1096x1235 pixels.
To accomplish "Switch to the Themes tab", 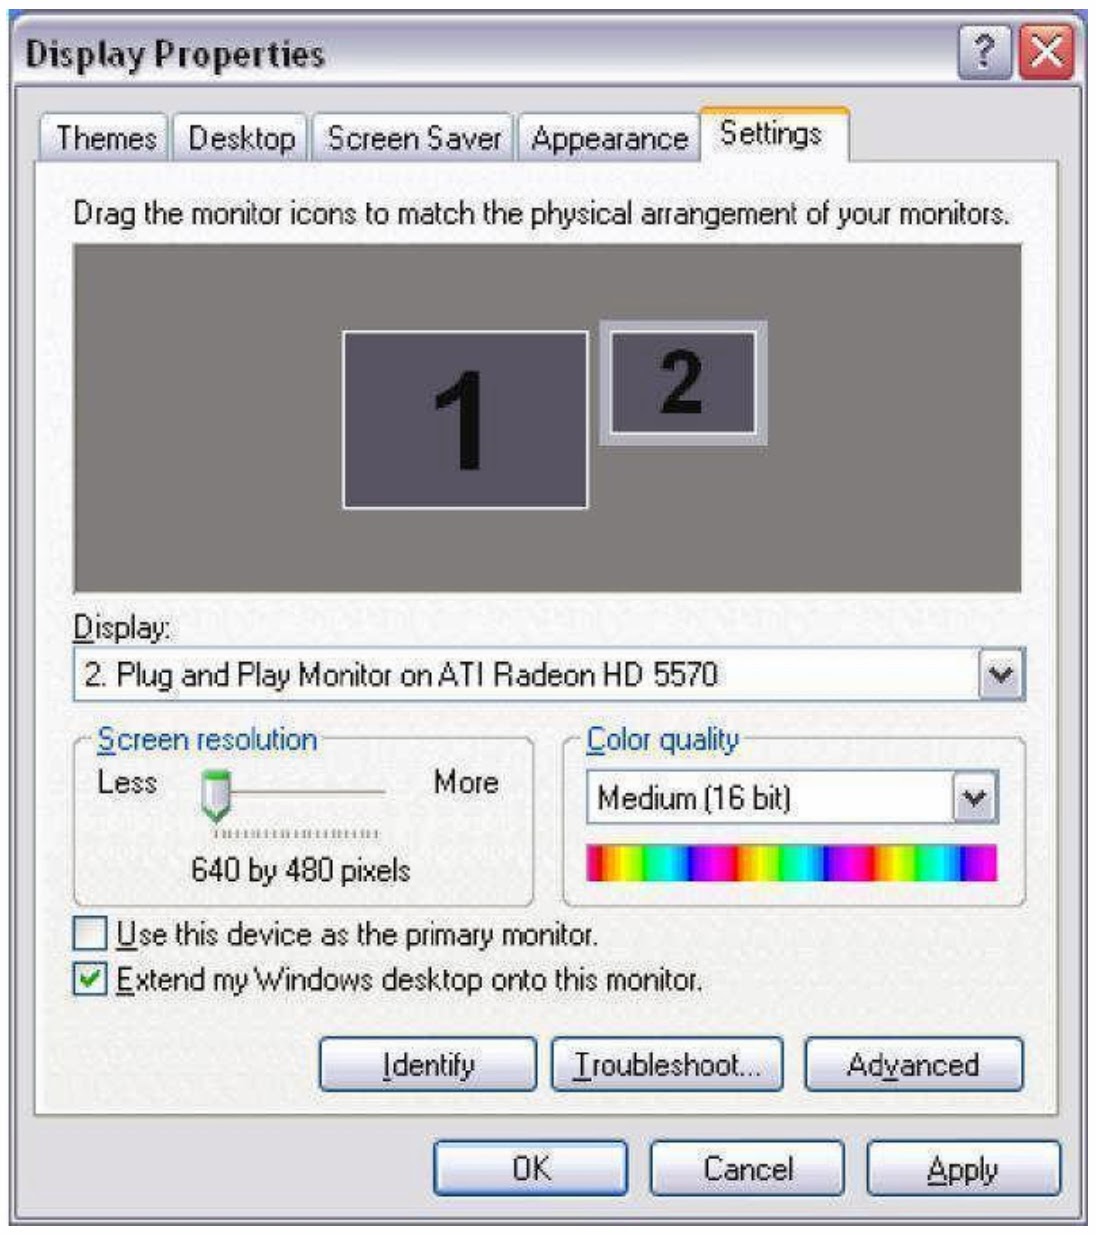I will point(106,138).
